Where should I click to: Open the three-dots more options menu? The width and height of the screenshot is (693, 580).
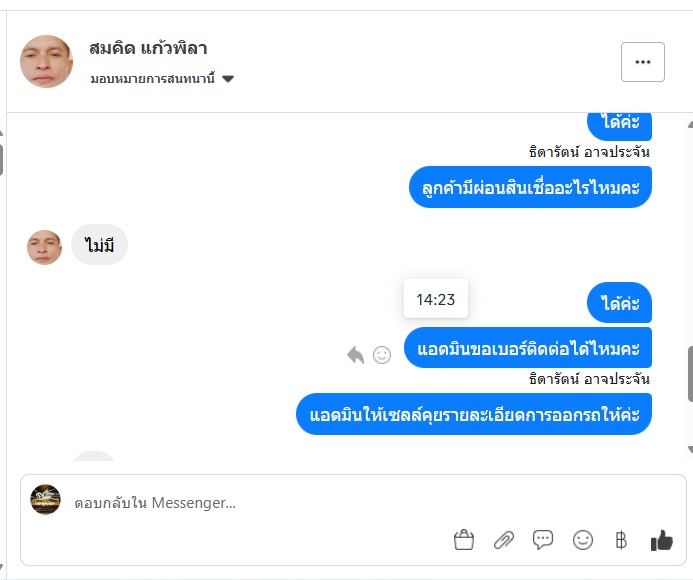642,62
